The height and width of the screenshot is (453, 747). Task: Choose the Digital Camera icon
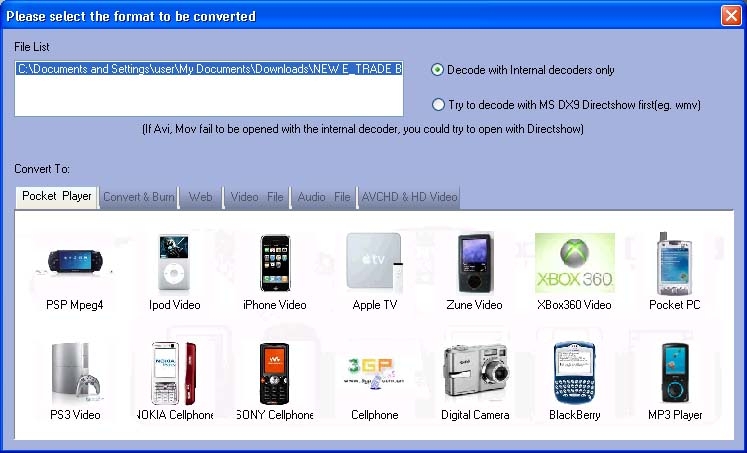click(x=475, y=372)
